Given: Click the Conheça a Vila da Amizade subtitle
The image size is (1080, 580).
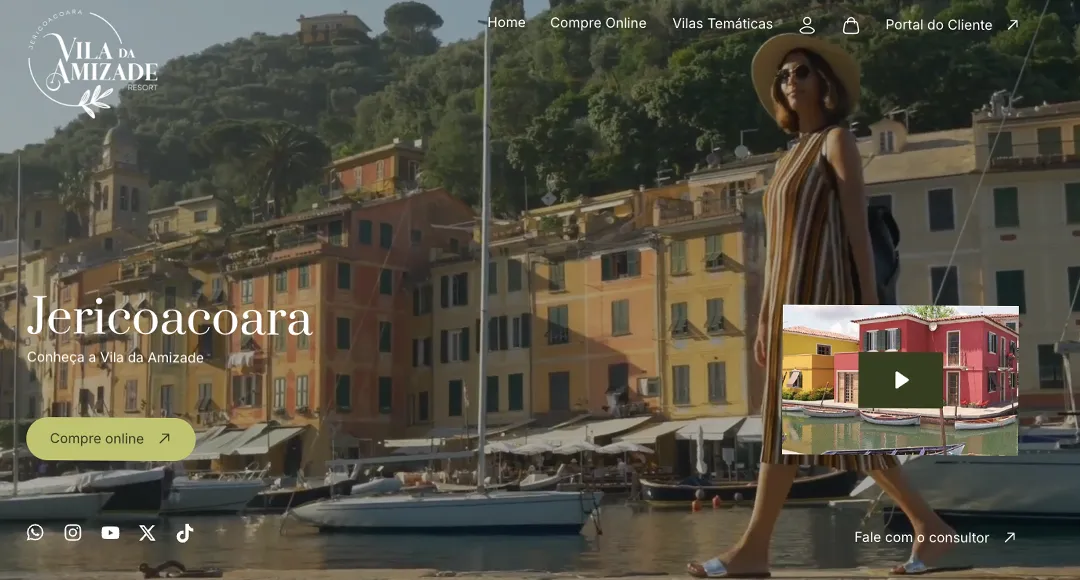Looking at the screenshot, I should tap(115, 358).
